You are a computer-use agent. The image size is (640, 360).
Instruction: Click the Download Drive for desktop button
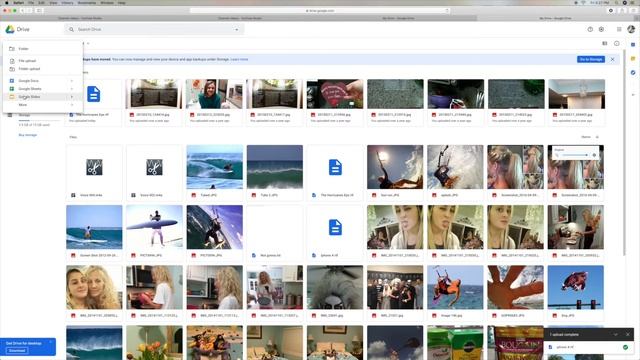(x=17, y=351)
